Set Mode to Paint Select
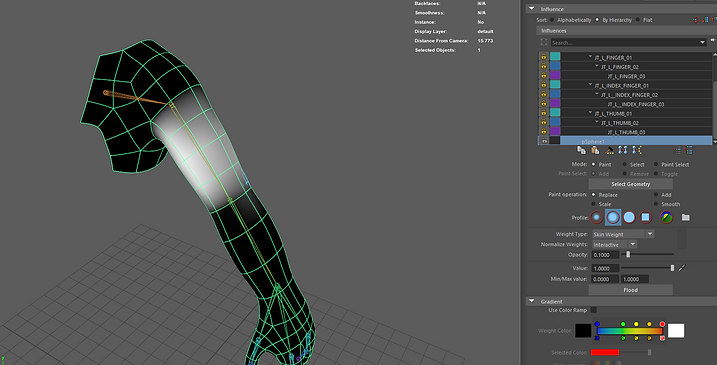 point(656,164)
